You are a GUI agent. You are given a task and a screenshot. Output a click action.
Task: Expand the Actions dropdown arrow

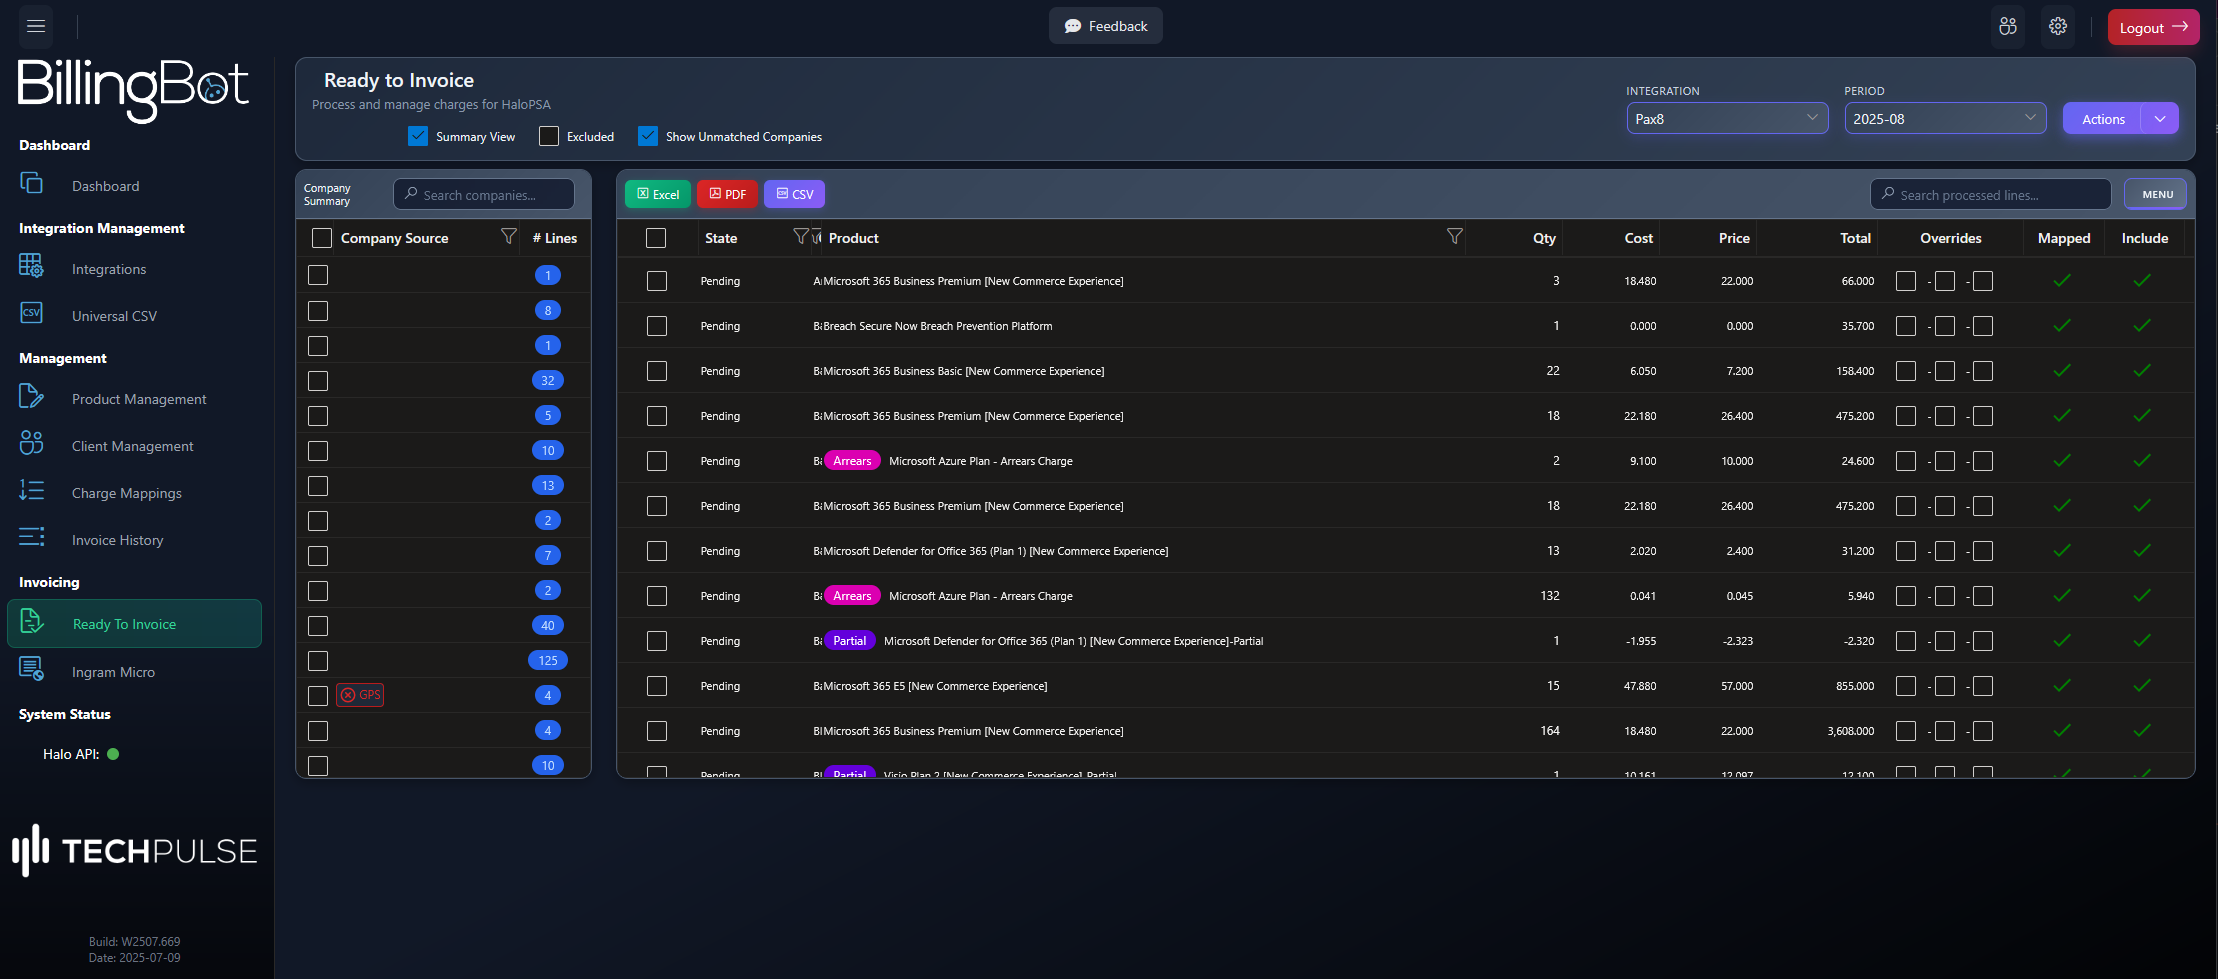point(2160,118)
